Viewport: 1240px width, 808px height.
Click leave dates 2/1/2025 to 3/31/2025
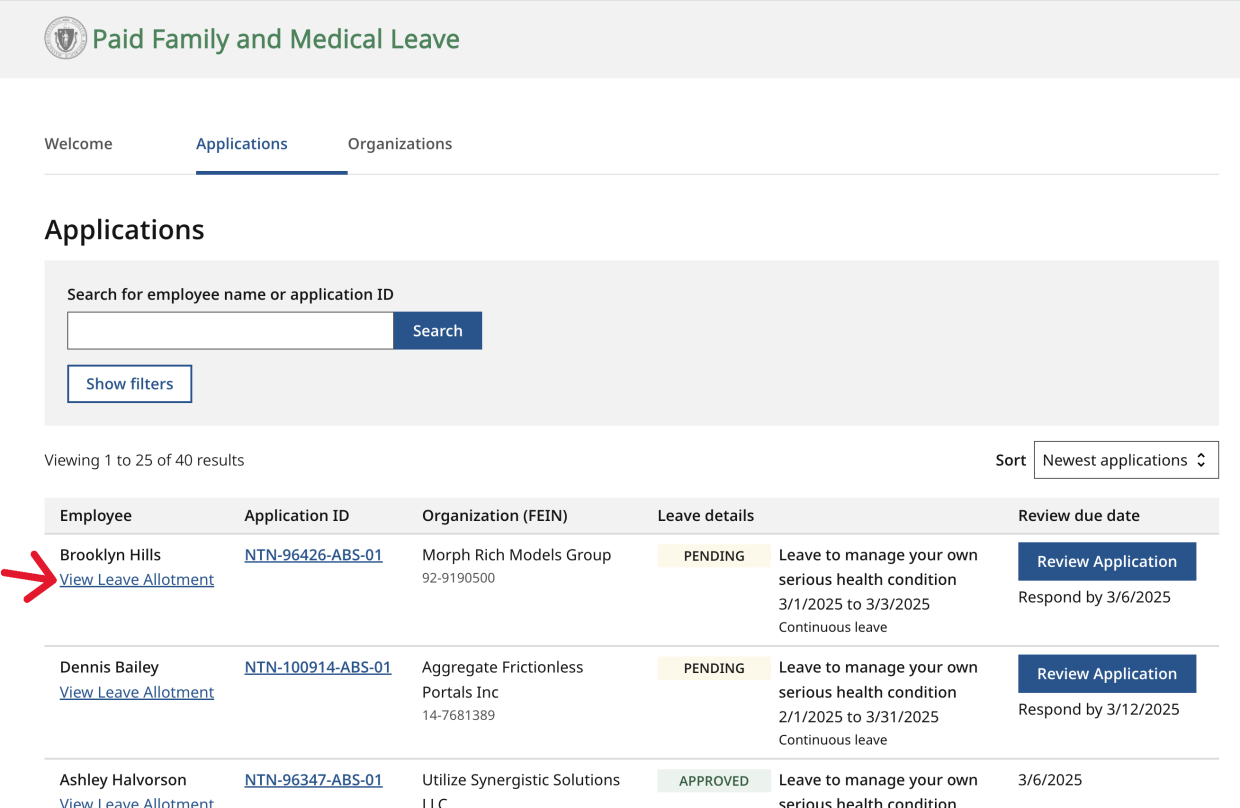click(x=859, y=716)
